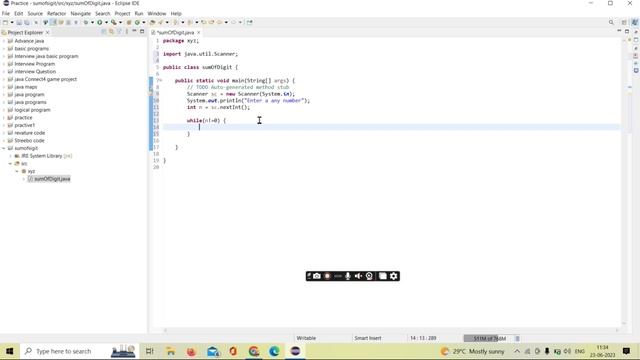Select the java maps project

click(x=26, y=87)
